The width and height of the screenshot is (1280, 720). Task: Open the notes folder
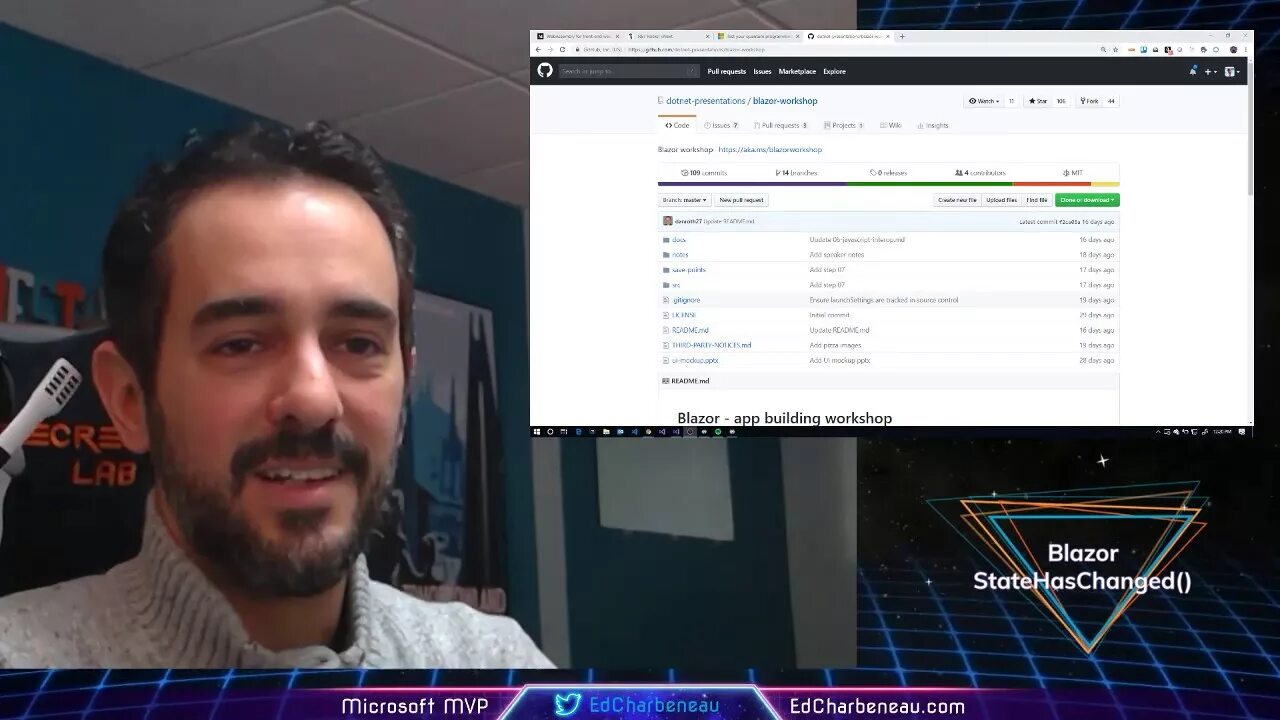[x=680, y=255]
